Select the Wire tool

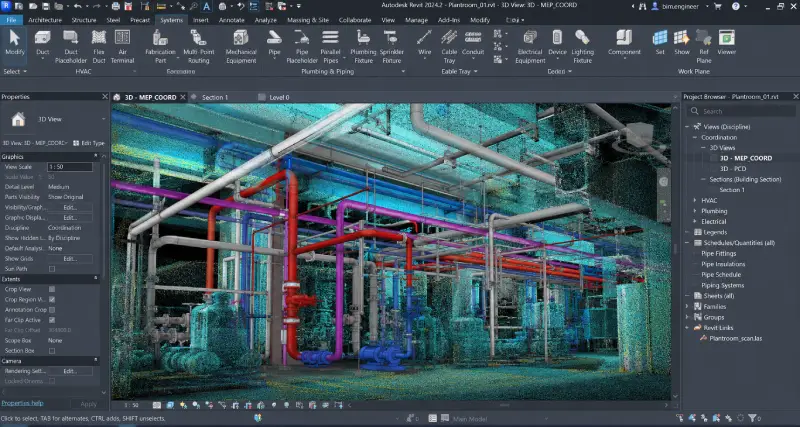[424, 43]
